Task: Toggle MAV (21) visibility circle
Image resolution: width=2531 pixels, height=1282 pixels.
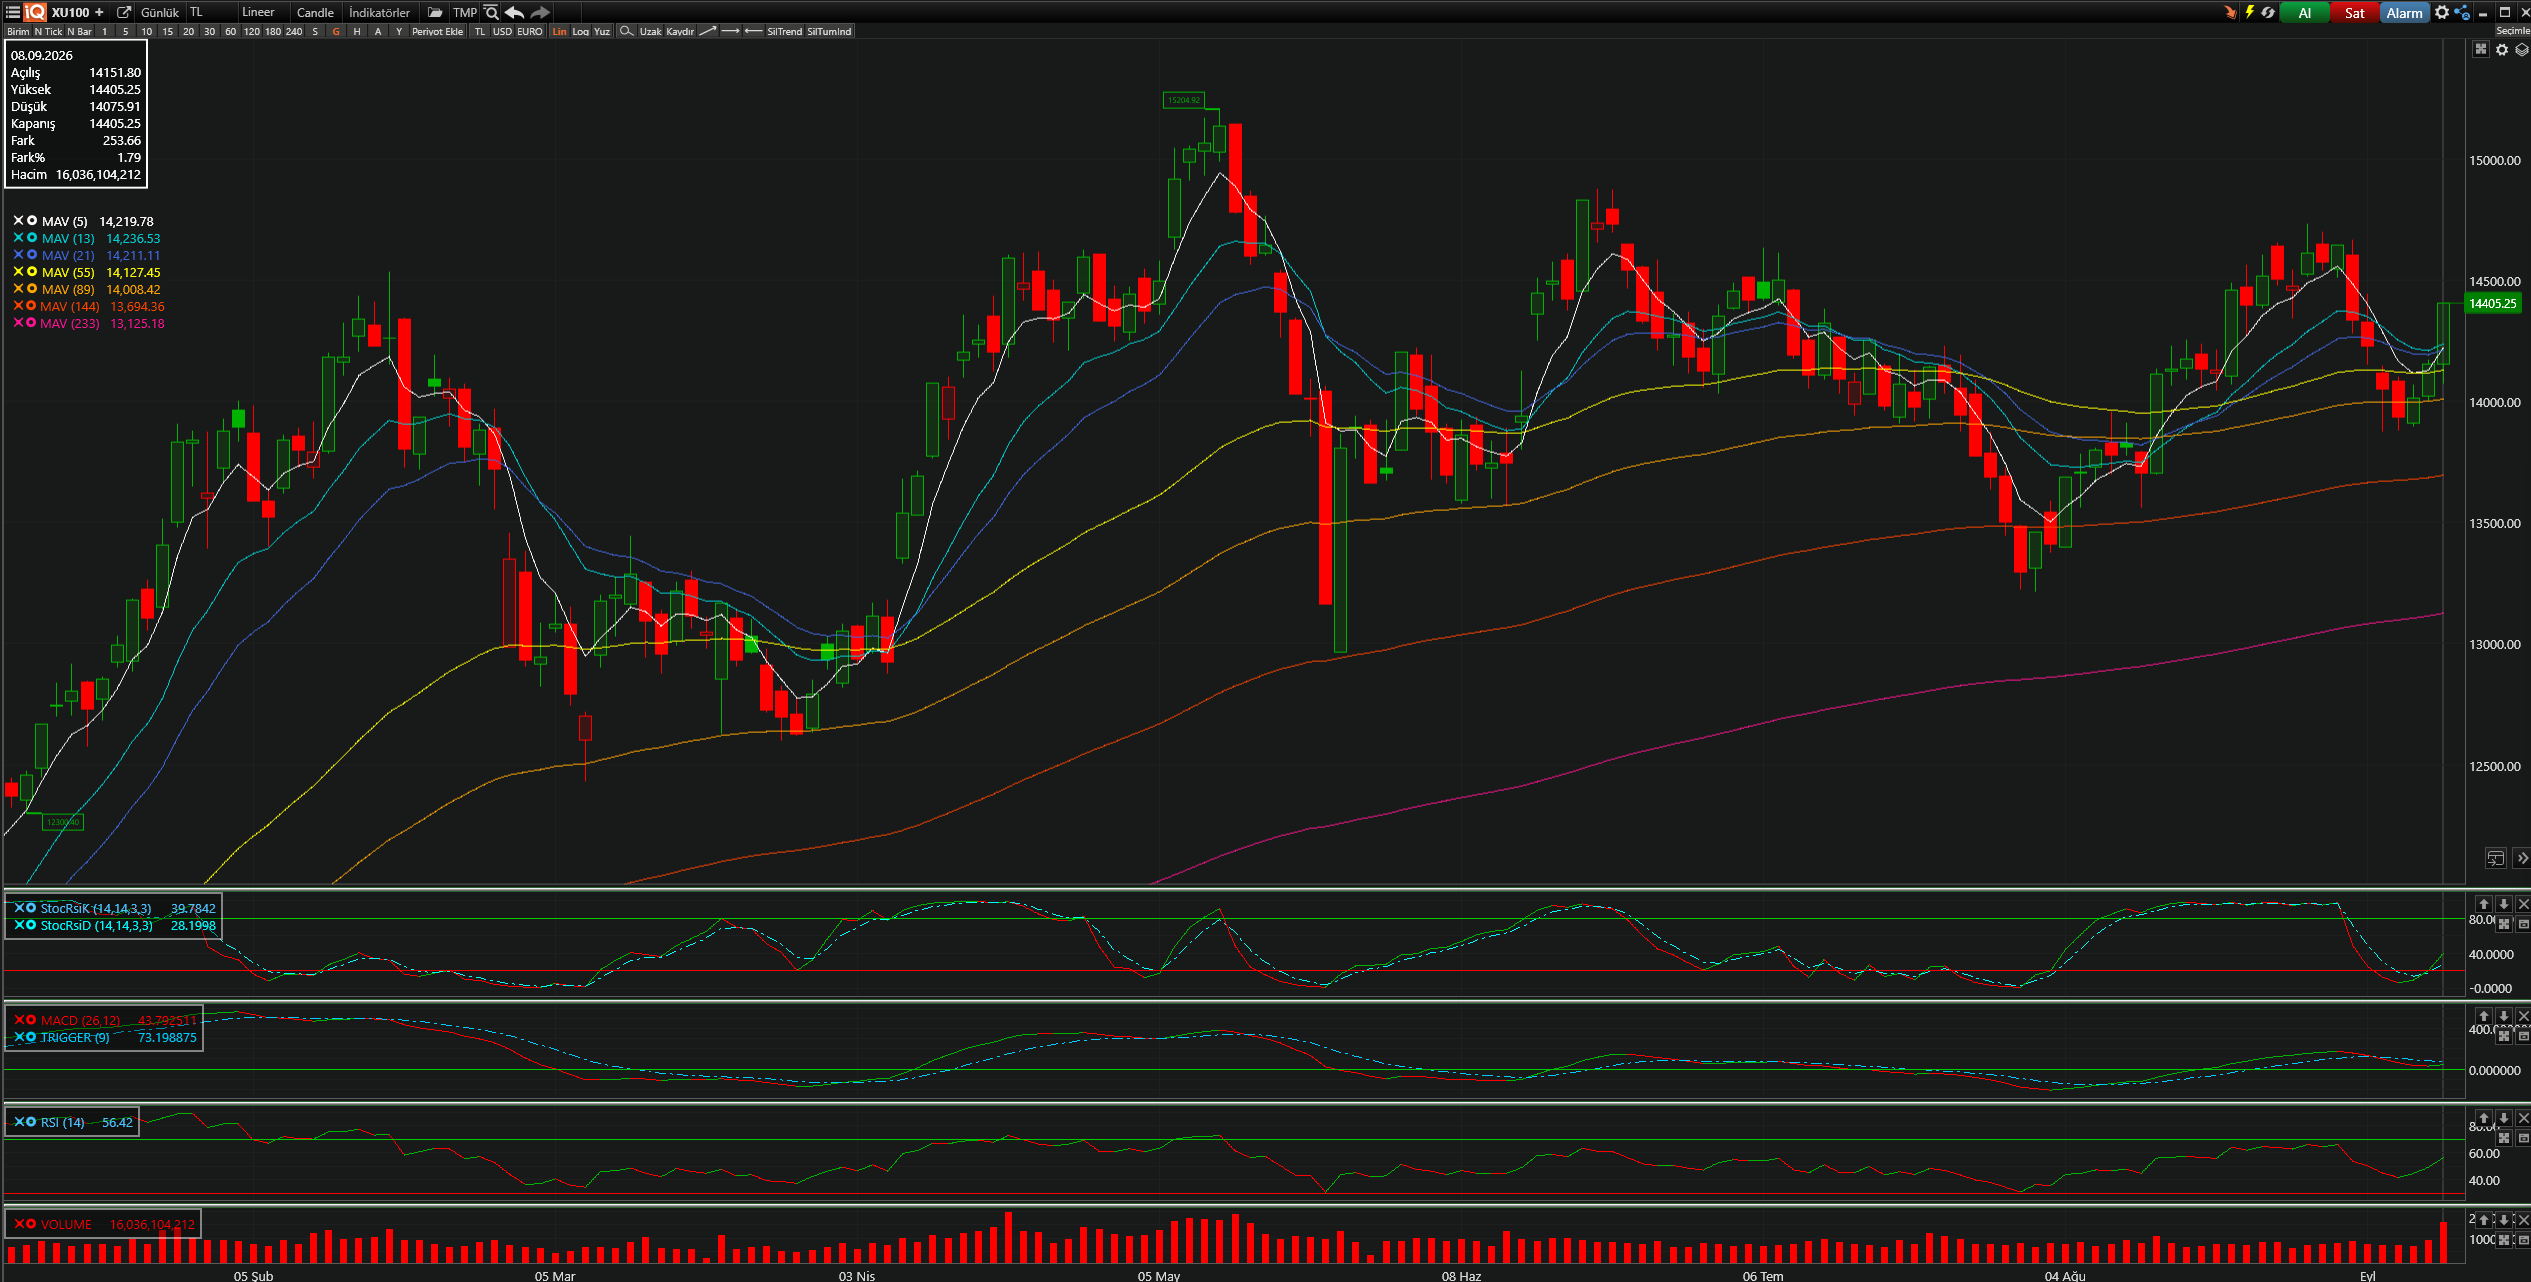Action: [32, 255]
